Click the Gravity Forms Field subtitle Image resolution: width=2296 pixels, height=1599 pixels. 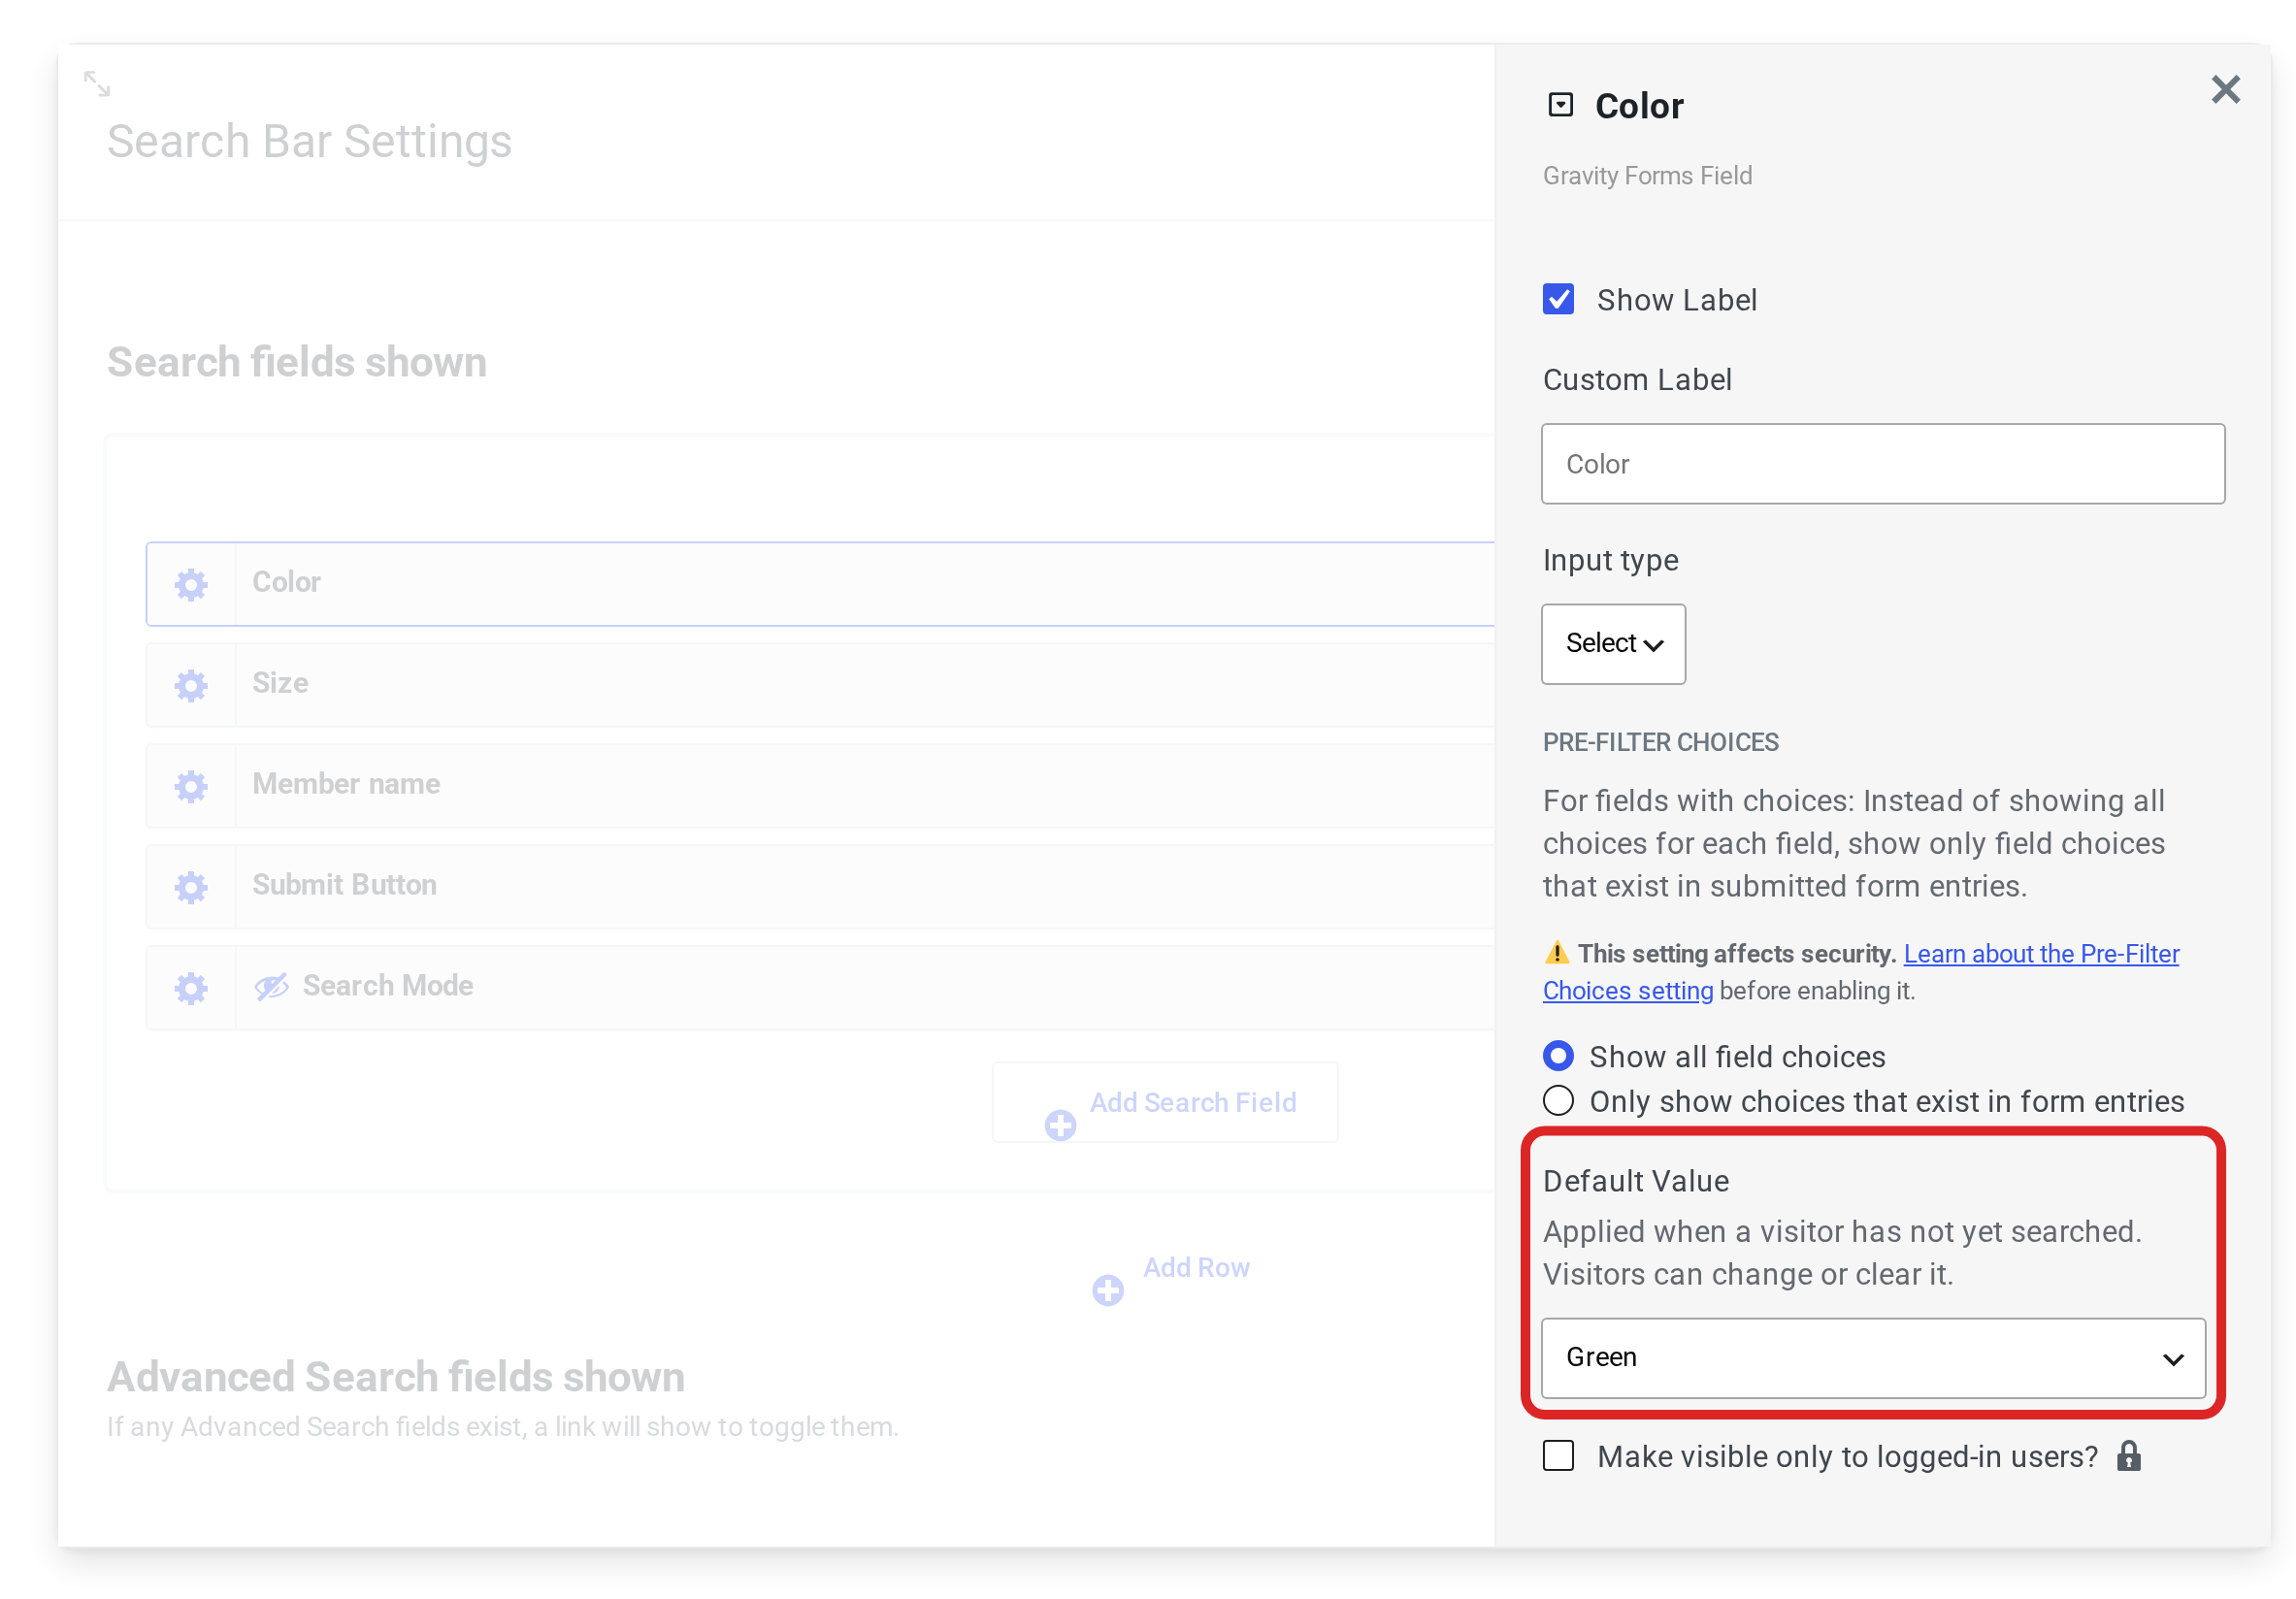[1647, 176]
